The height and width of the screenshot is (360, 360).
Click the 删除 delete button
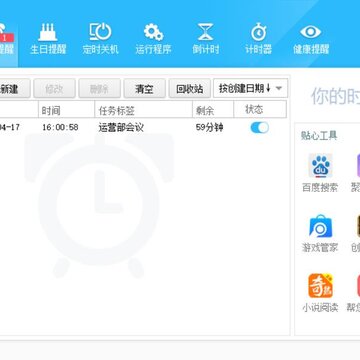99,88
